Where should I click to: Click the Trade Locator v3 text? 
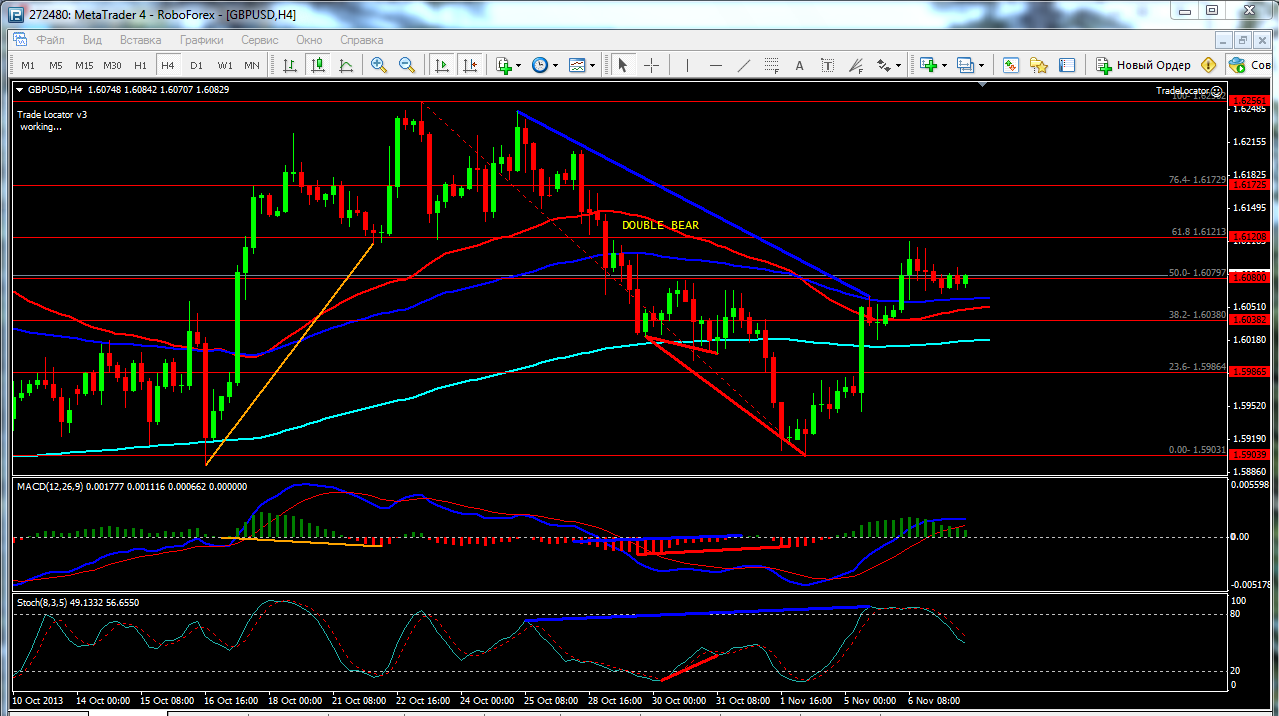(52, 114)
